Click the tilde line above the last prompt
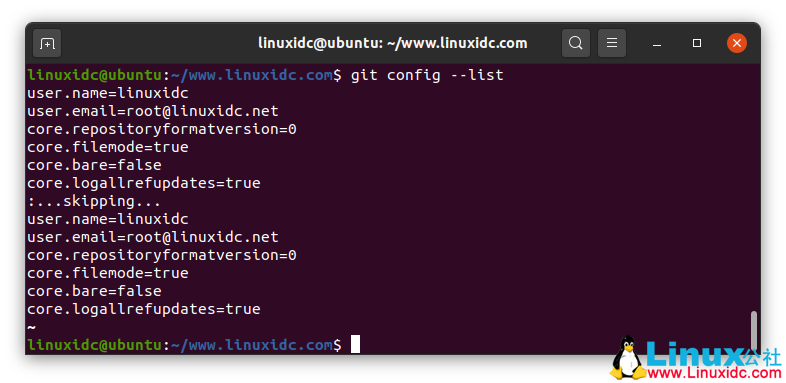 31,327
